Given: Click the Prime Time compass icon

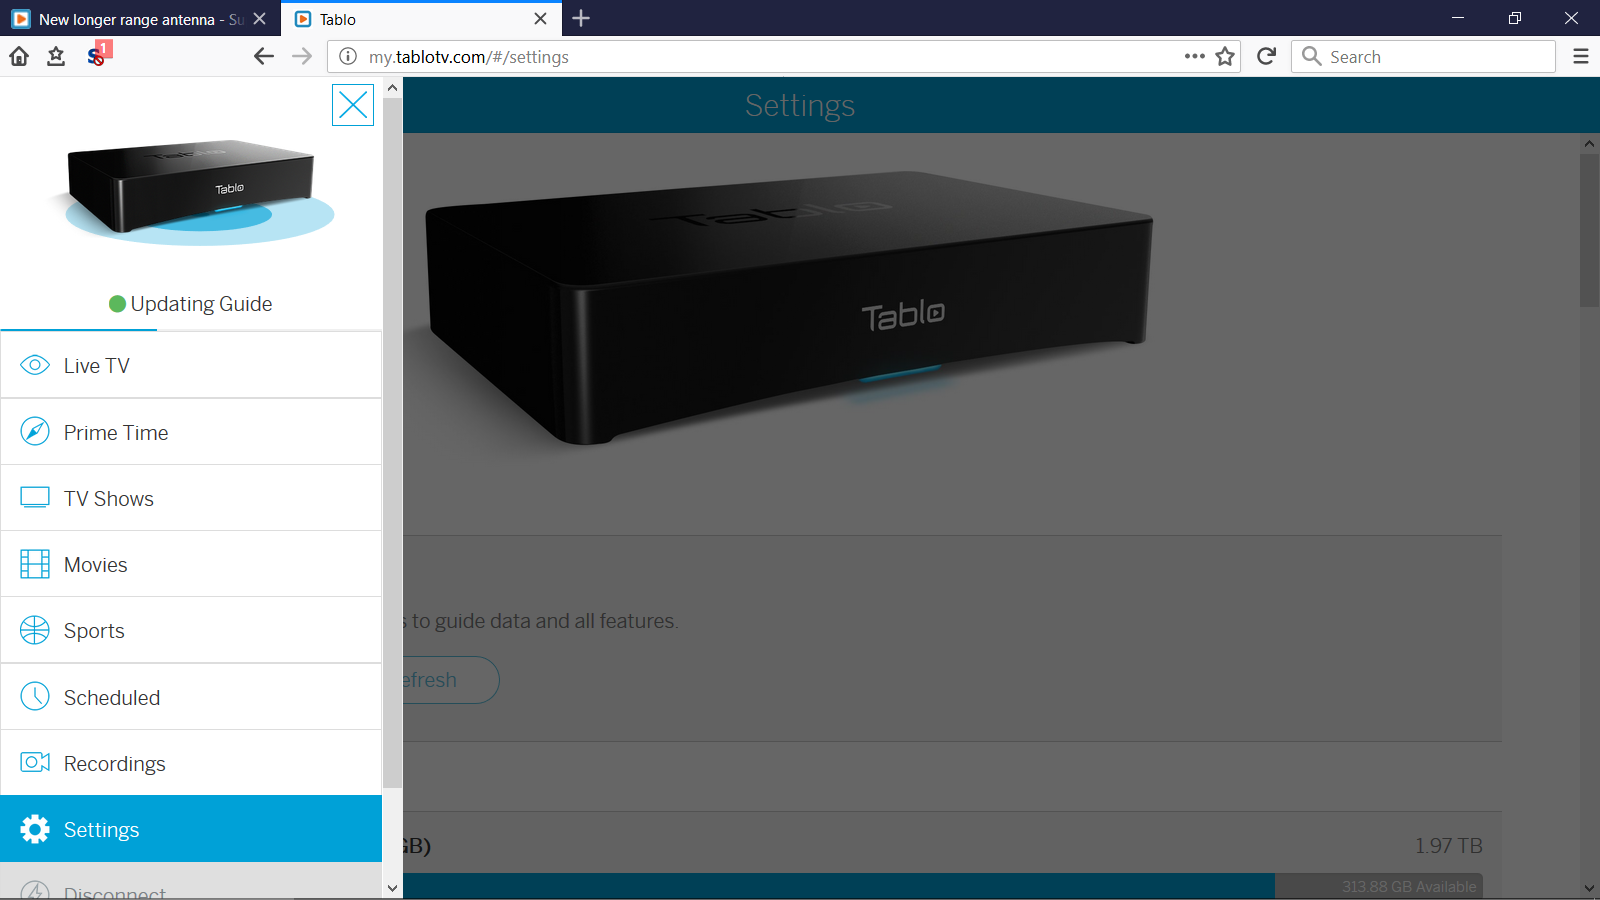Looking at the screenshot, I should 35,431.
